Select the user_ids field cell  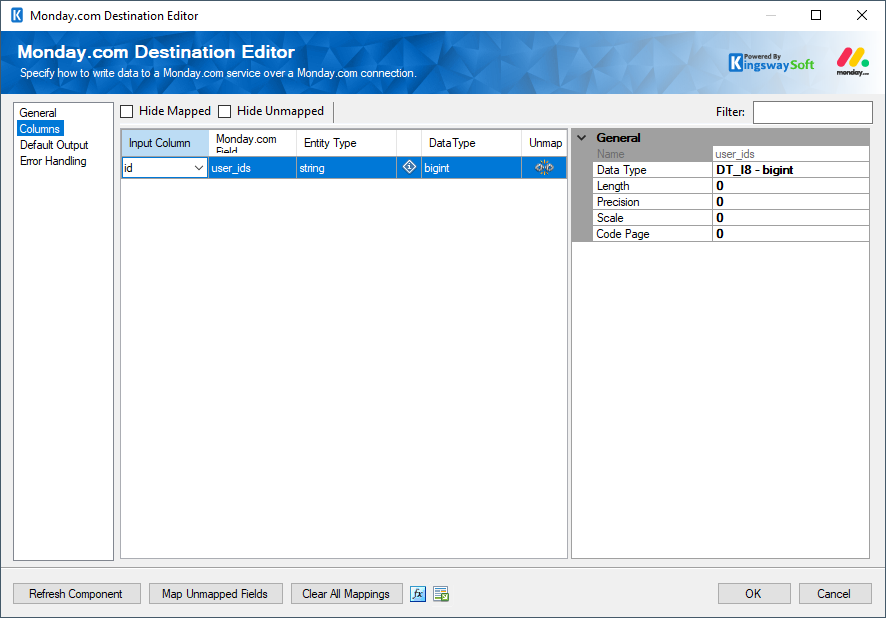coord(253,168)
